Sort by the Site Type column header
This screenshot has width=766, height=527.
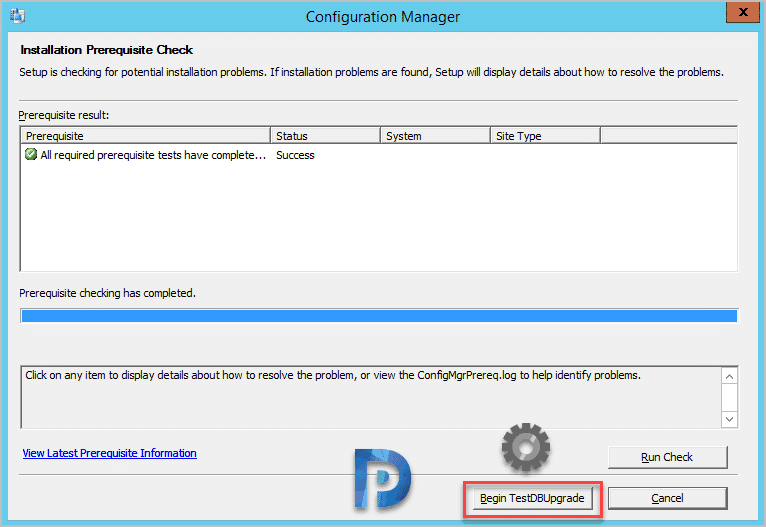(x=545, y=136)
